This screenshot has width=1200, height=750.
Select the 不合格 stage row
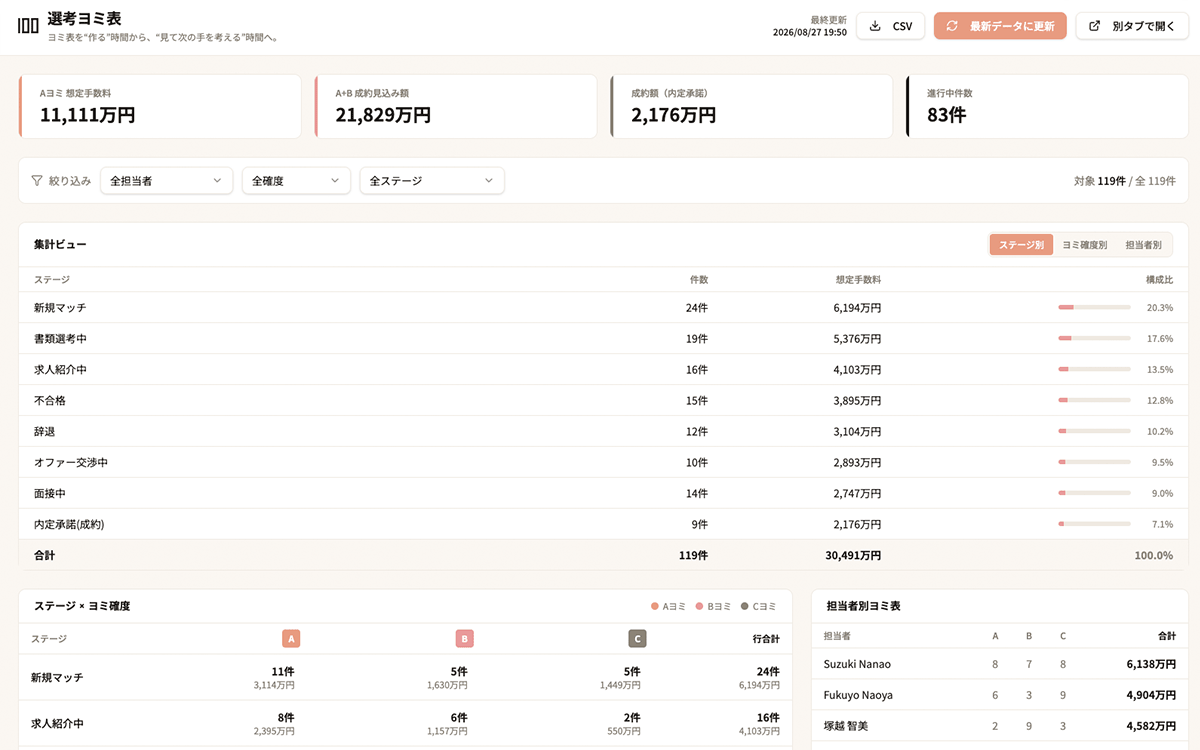[603, 401]
